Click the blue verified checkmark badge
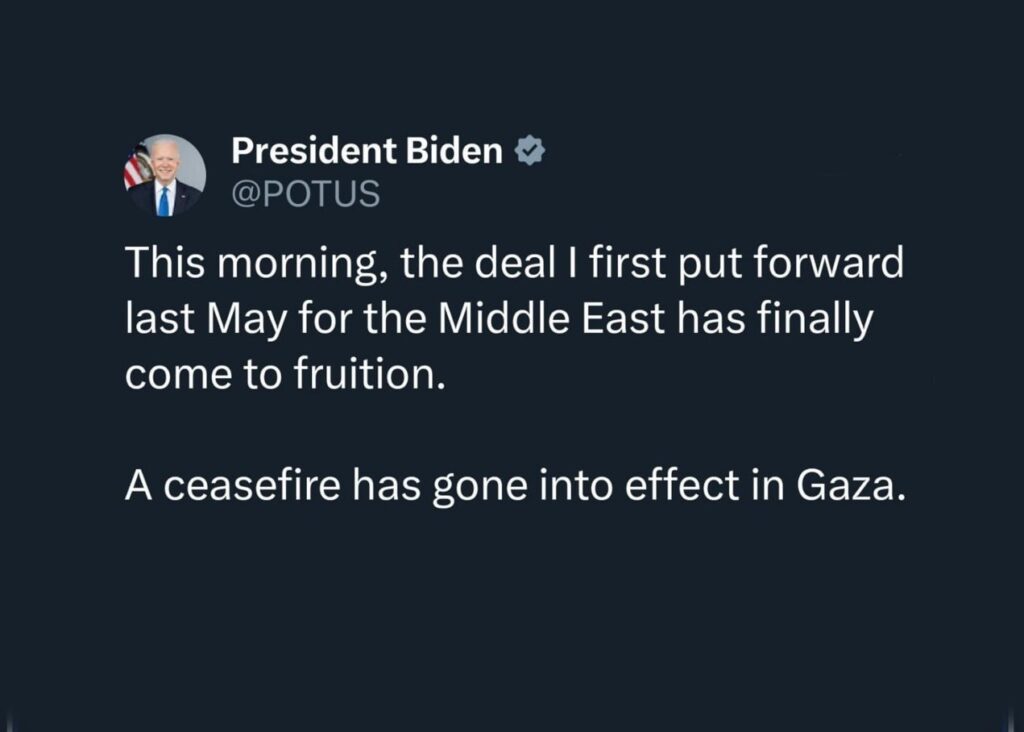 530,151
